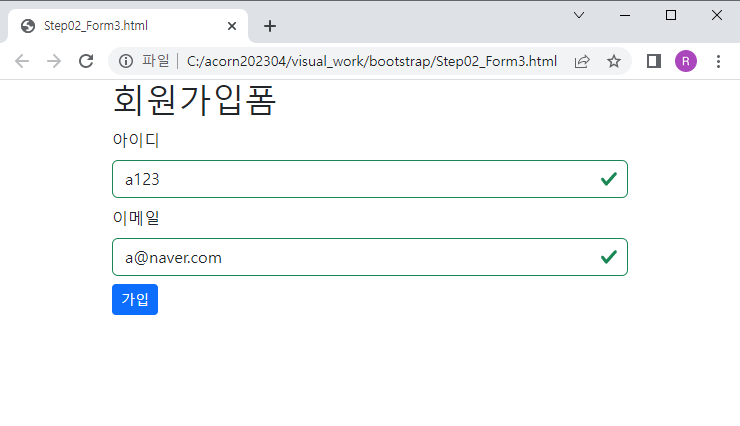
Task: Click the 이메일 field label
Action: pyautogui.click(x=136, y=218)
